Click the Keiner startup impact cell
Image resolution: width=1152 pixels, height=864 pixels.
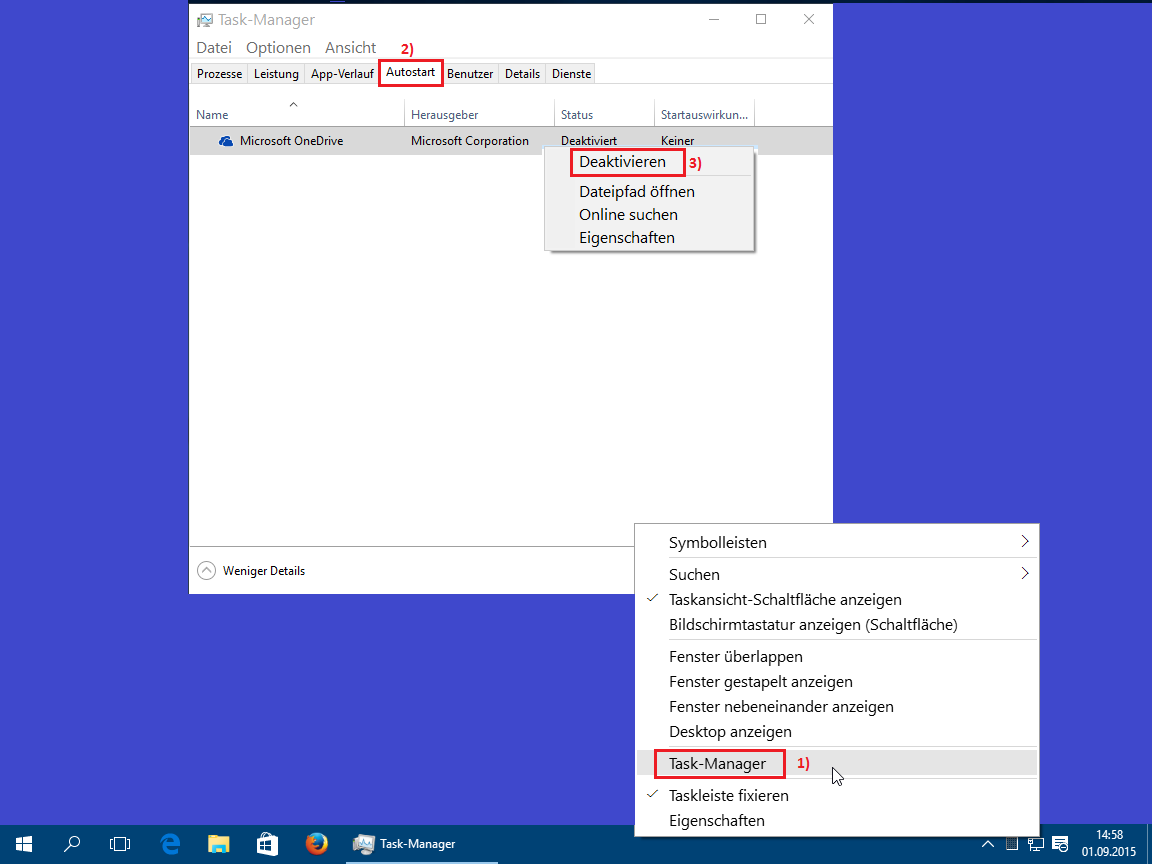pyautogui.click(x=677, y=141)
